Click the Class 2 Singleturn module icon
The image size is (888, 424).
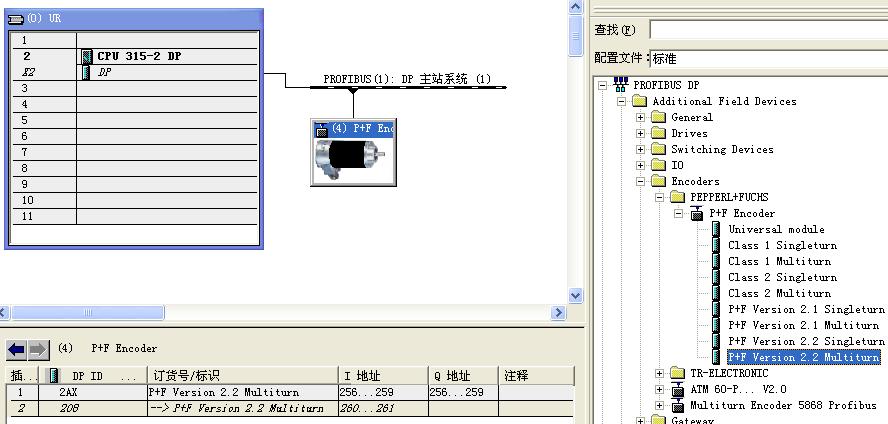tap(716, 277)
